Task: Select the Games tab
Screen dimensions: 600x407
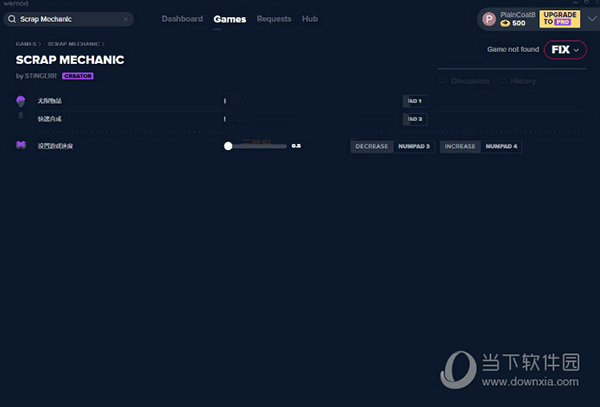Action: tap(230, 19)
